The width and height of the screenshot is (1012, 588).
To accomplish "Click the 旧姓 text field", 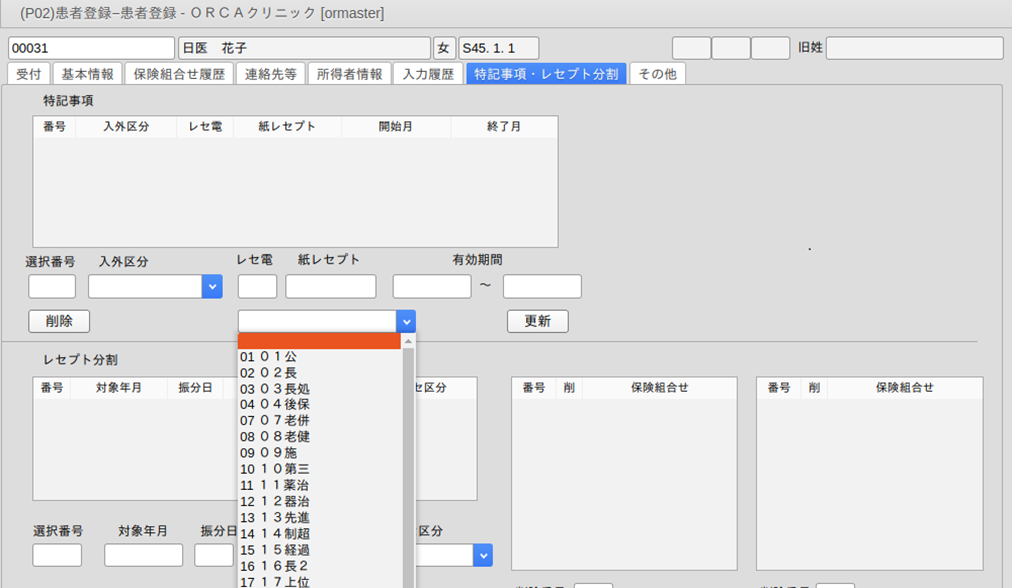I will 914,48.
